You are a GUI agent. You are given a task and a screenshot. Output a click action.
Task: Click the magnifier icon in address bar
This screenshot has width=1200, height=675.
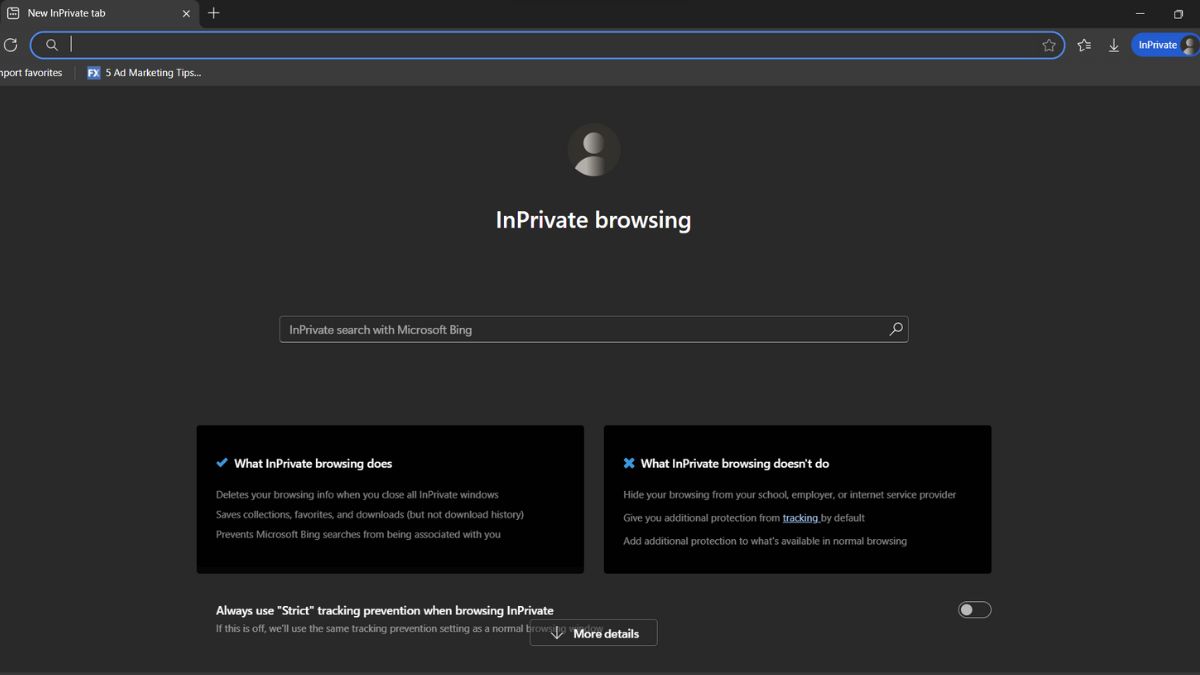(x=51, y=45)
